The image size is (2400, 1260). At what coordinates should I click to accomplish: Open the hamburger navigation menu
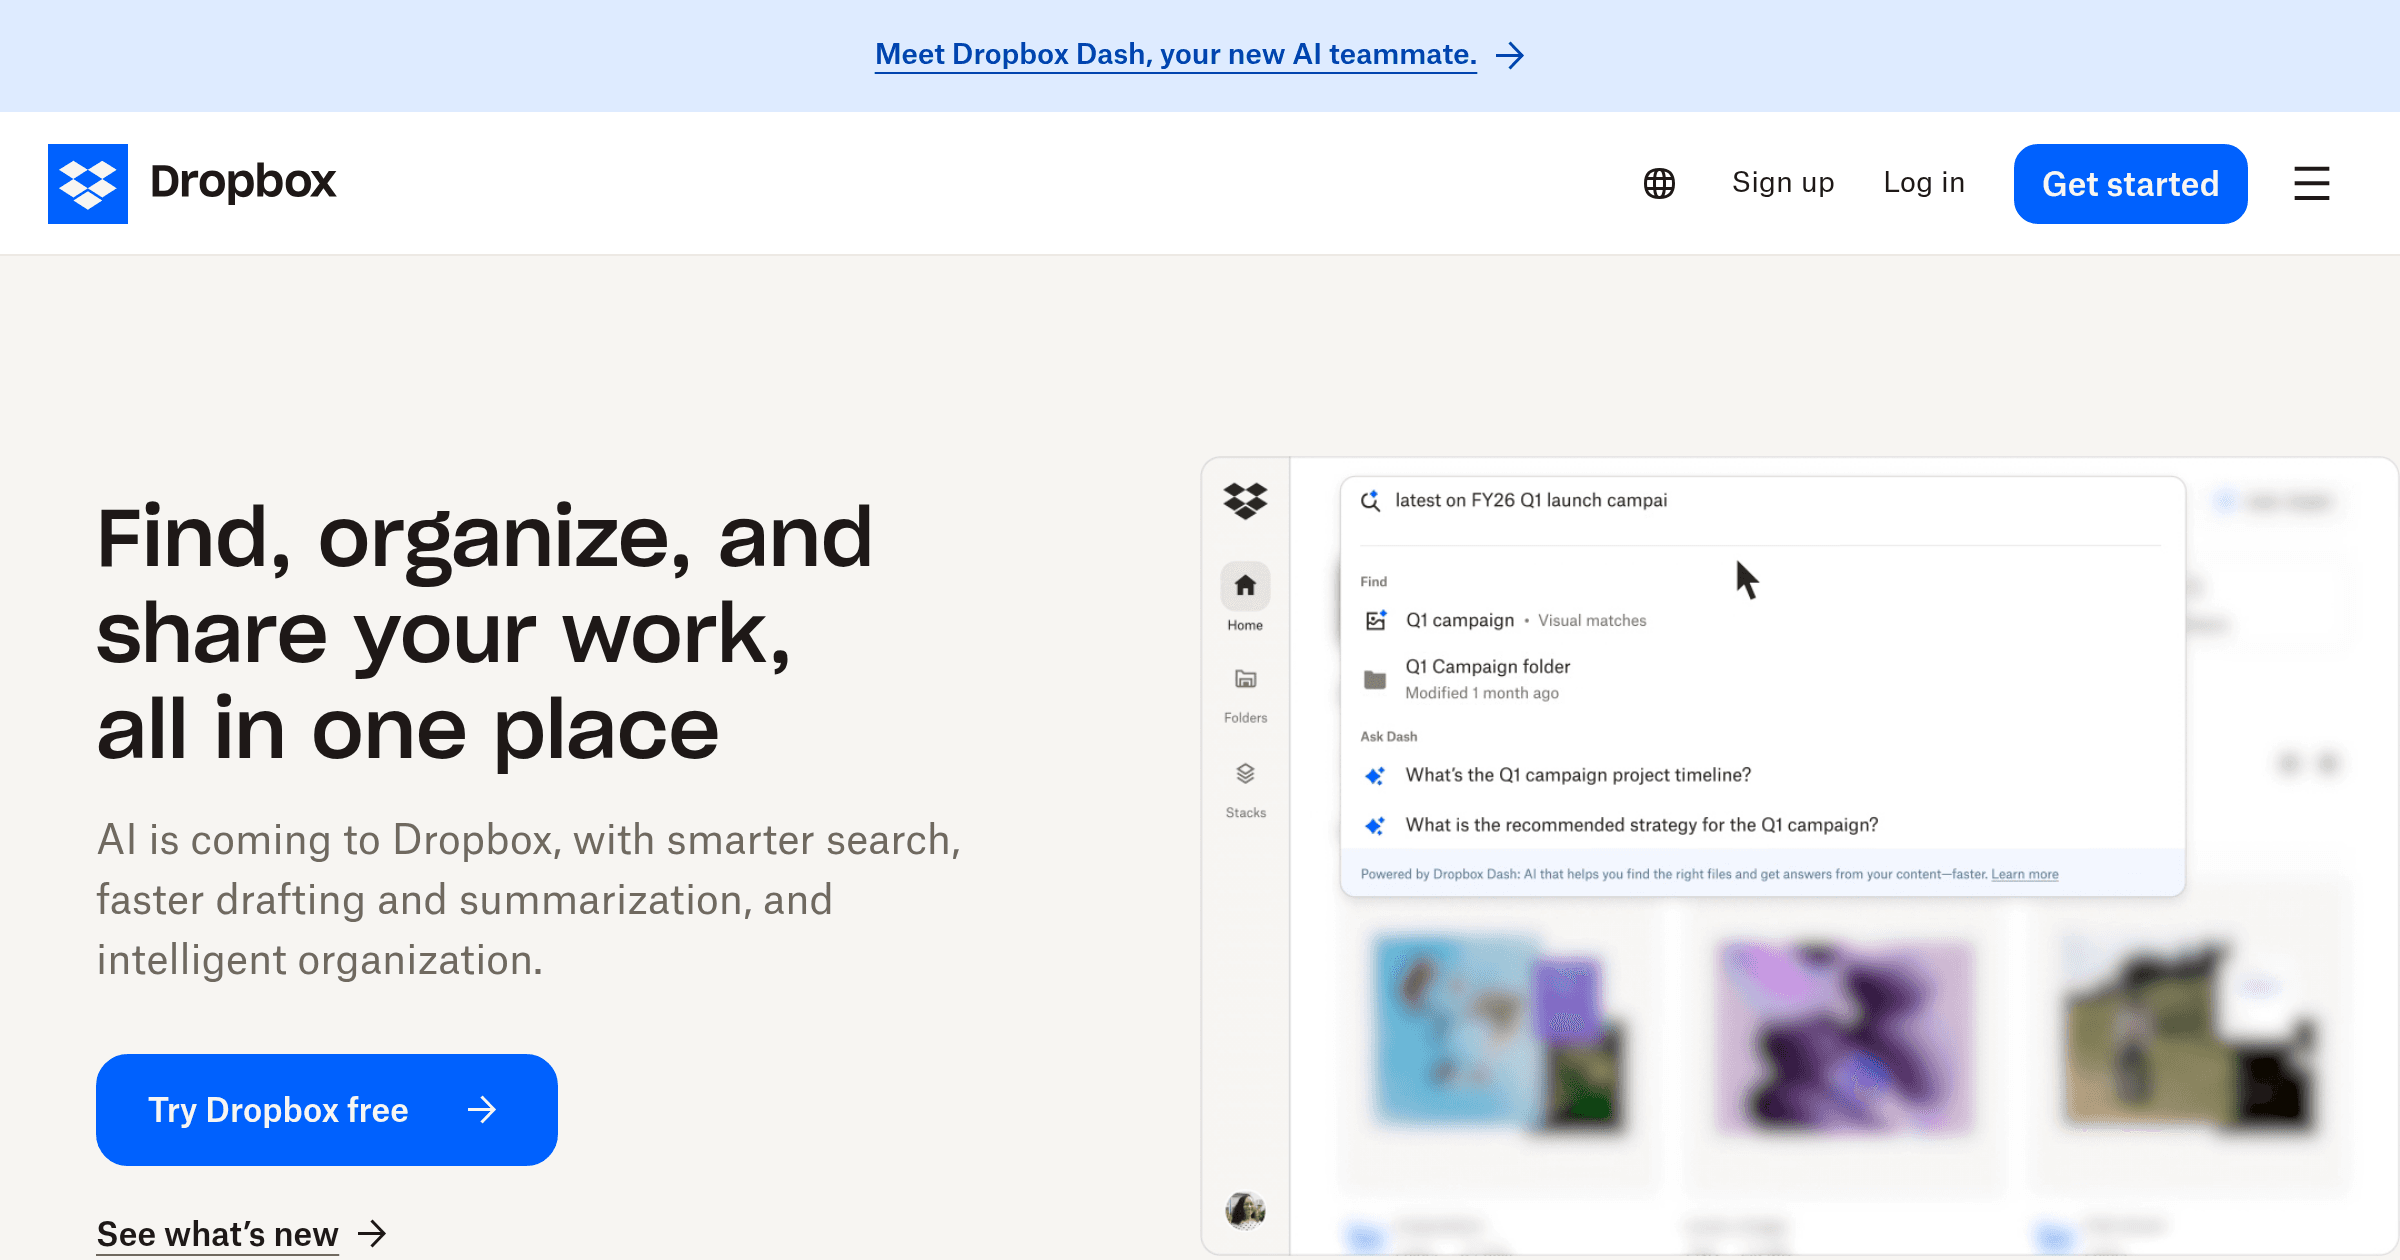coord(2311,183)
